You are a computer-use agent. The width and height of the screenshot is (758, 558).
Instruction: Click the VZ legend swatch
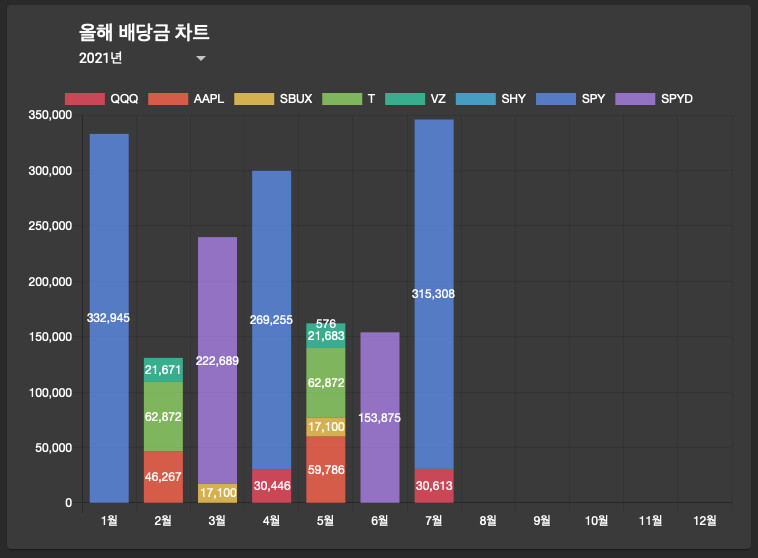pyautogui.click(x=405, y=99)
